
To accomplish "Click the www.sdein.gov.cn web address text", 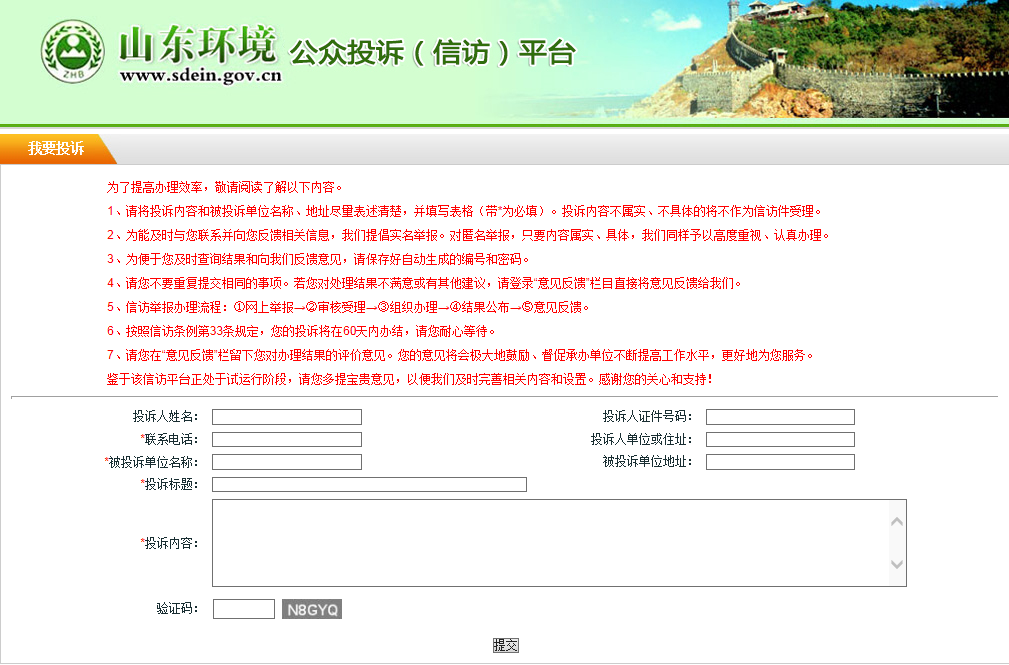I will (200, 75).
